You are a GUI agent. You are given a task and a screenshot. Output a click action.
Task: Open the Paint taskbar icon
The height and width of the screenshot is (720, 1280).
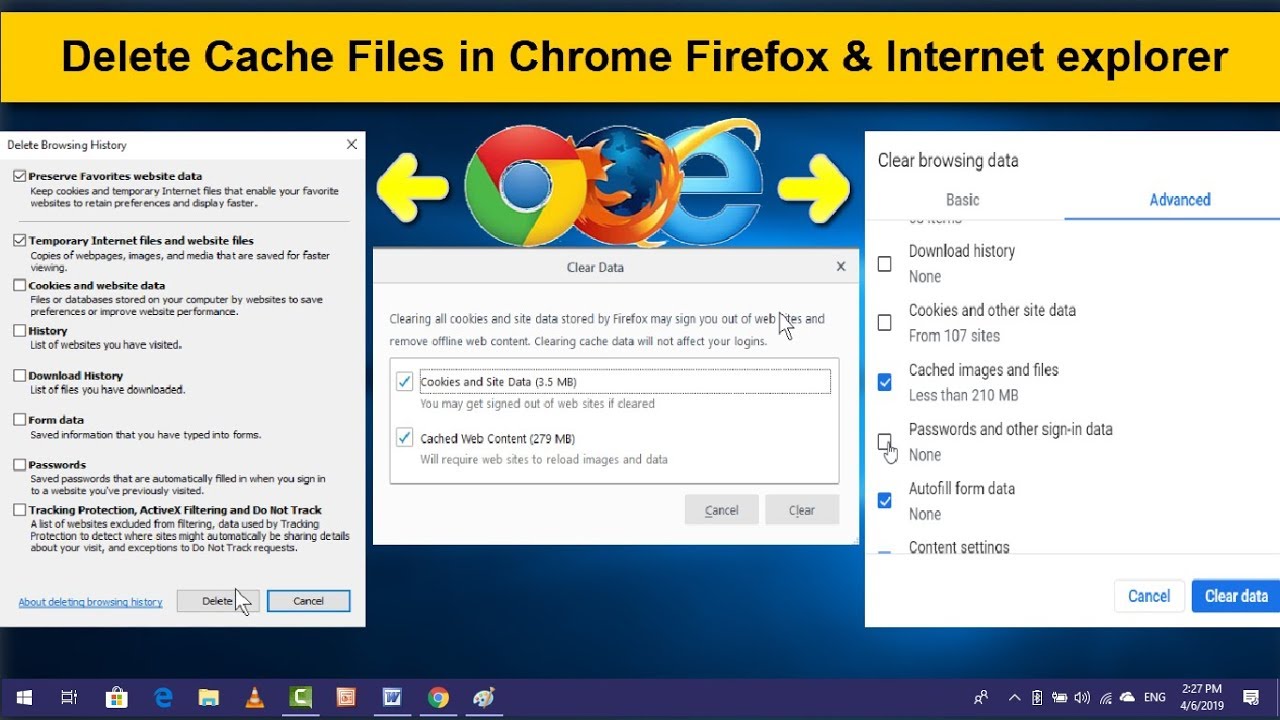pyautogui.click(x=484, y=697)
